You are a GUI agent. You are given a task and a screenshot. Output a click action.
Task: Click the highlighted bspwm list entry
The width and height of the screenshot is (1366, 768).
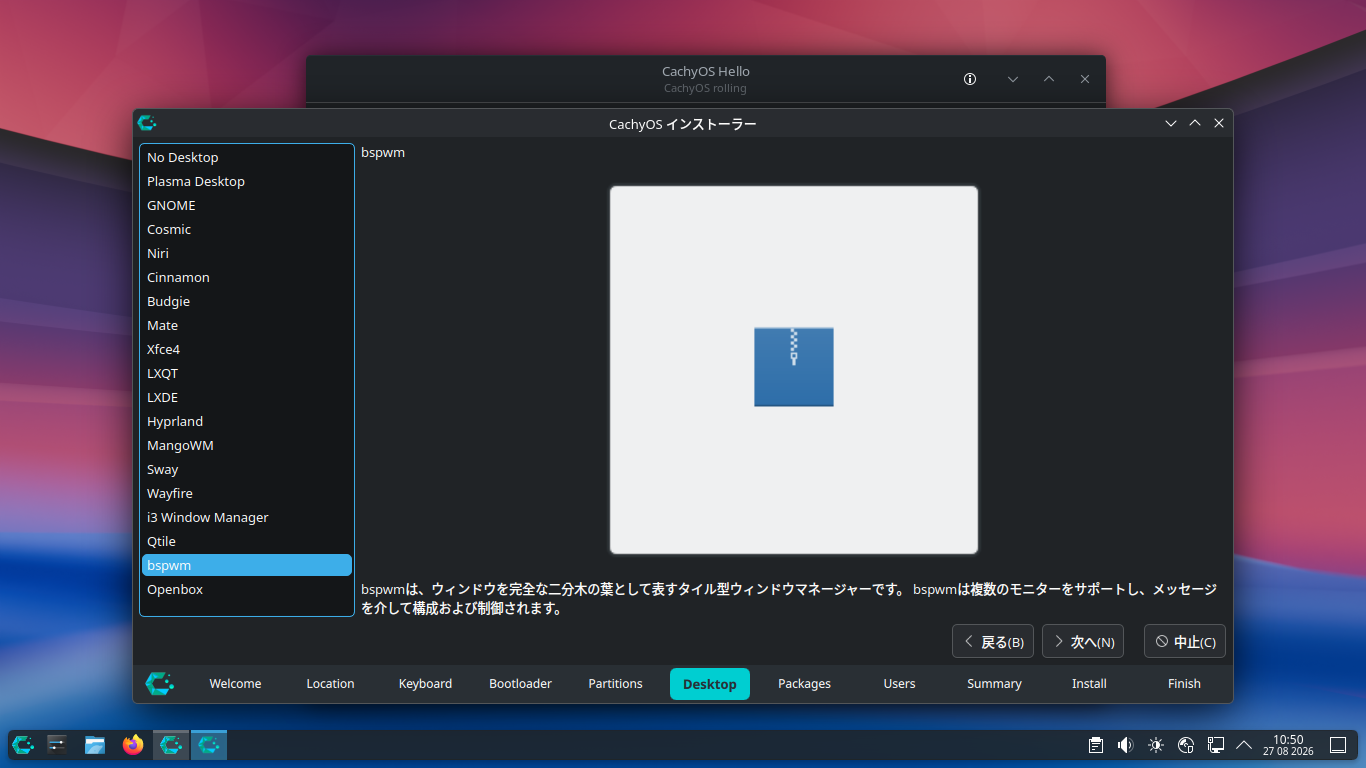pyautogui.click(x=247, y=565)
